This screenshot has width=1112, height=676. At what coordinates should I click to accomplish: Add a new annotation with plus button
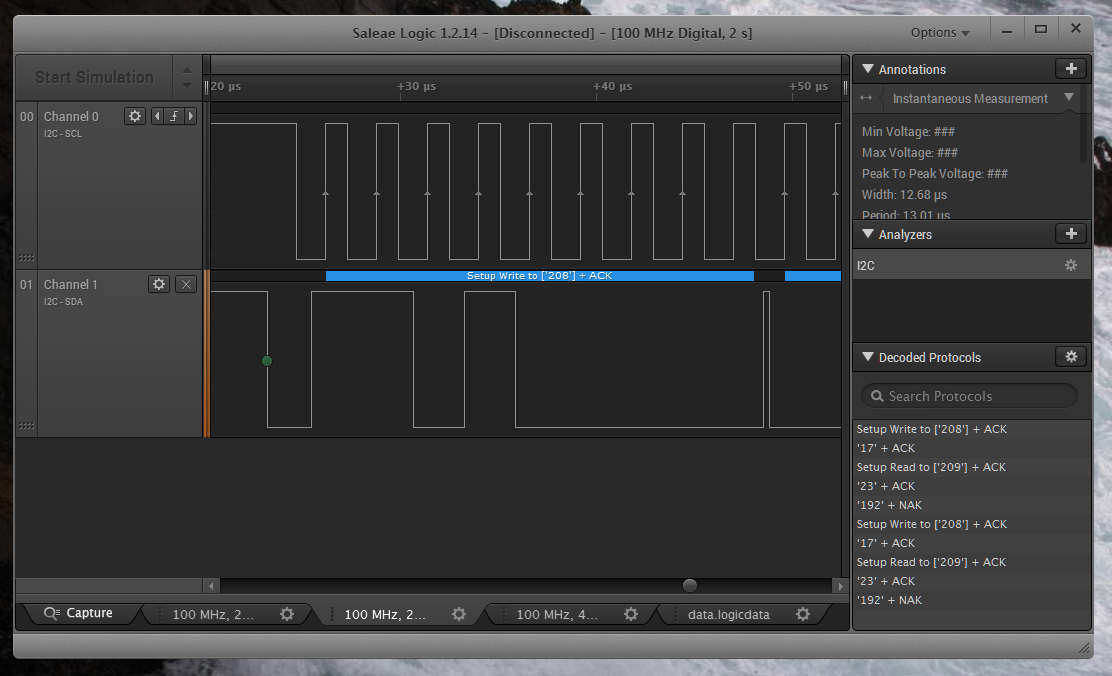pos(1071,69)
